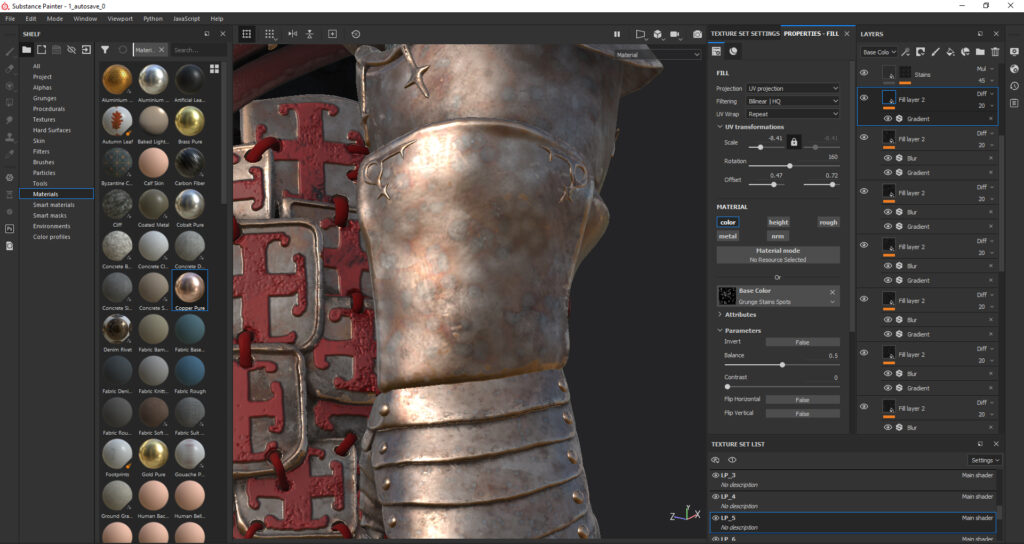The width and height of the screenshot is (1024, 544).
Task: Toggle the height material channel button
Action: pos(778,222)
